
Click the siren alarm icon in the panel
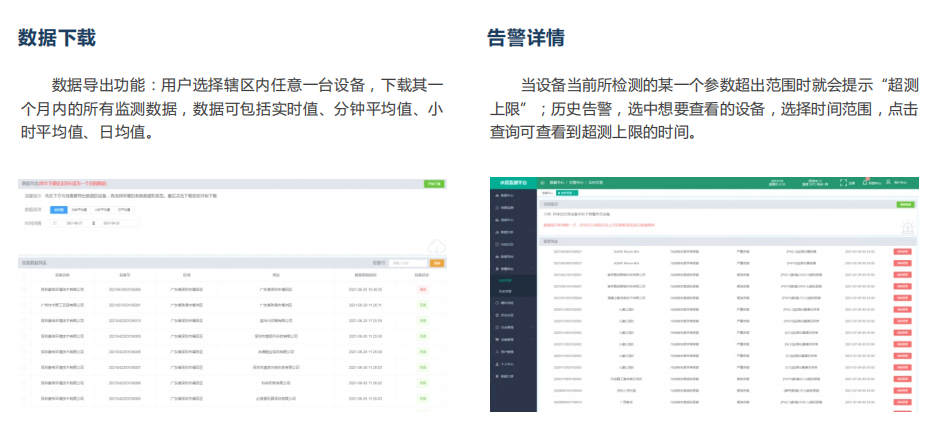pos(906,228)
